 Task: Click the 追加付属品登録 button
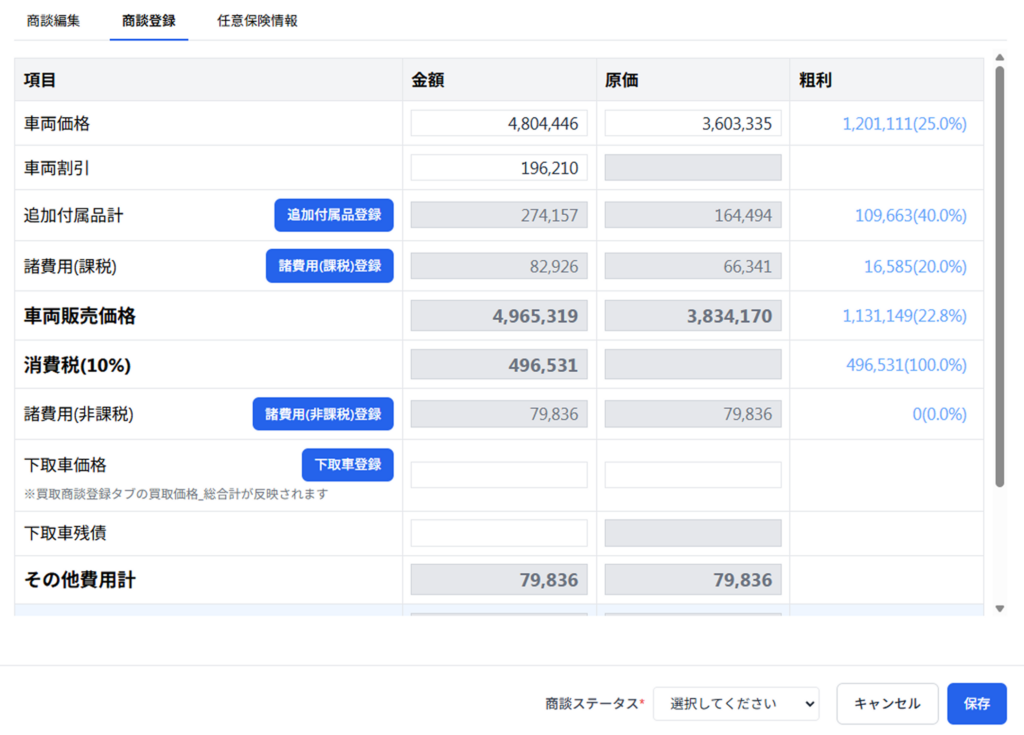coord(334,215)
